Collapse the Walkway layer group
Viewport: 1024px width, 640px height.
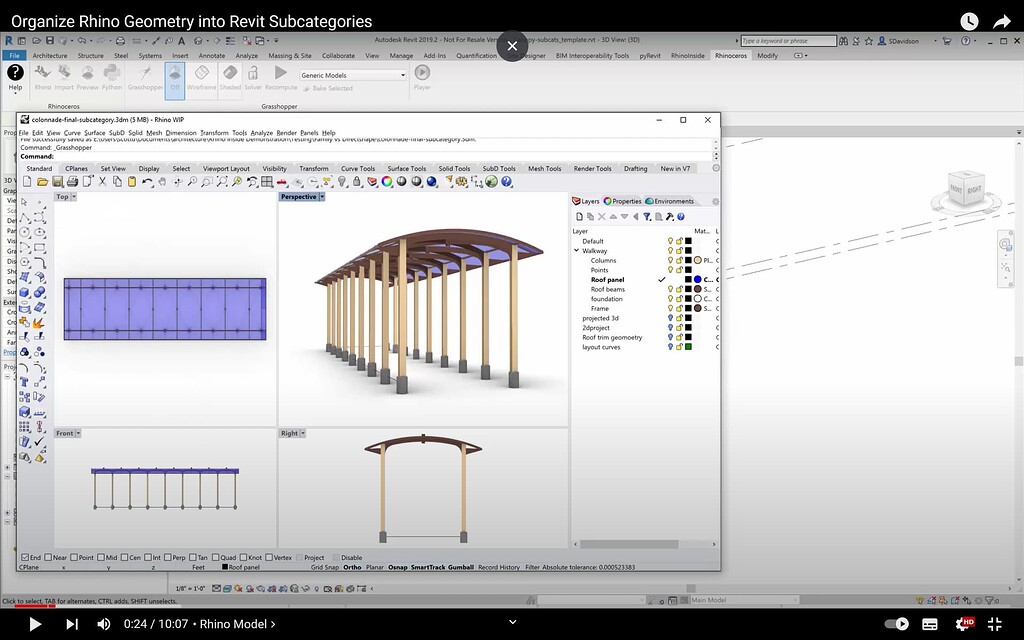click(576, 251)
